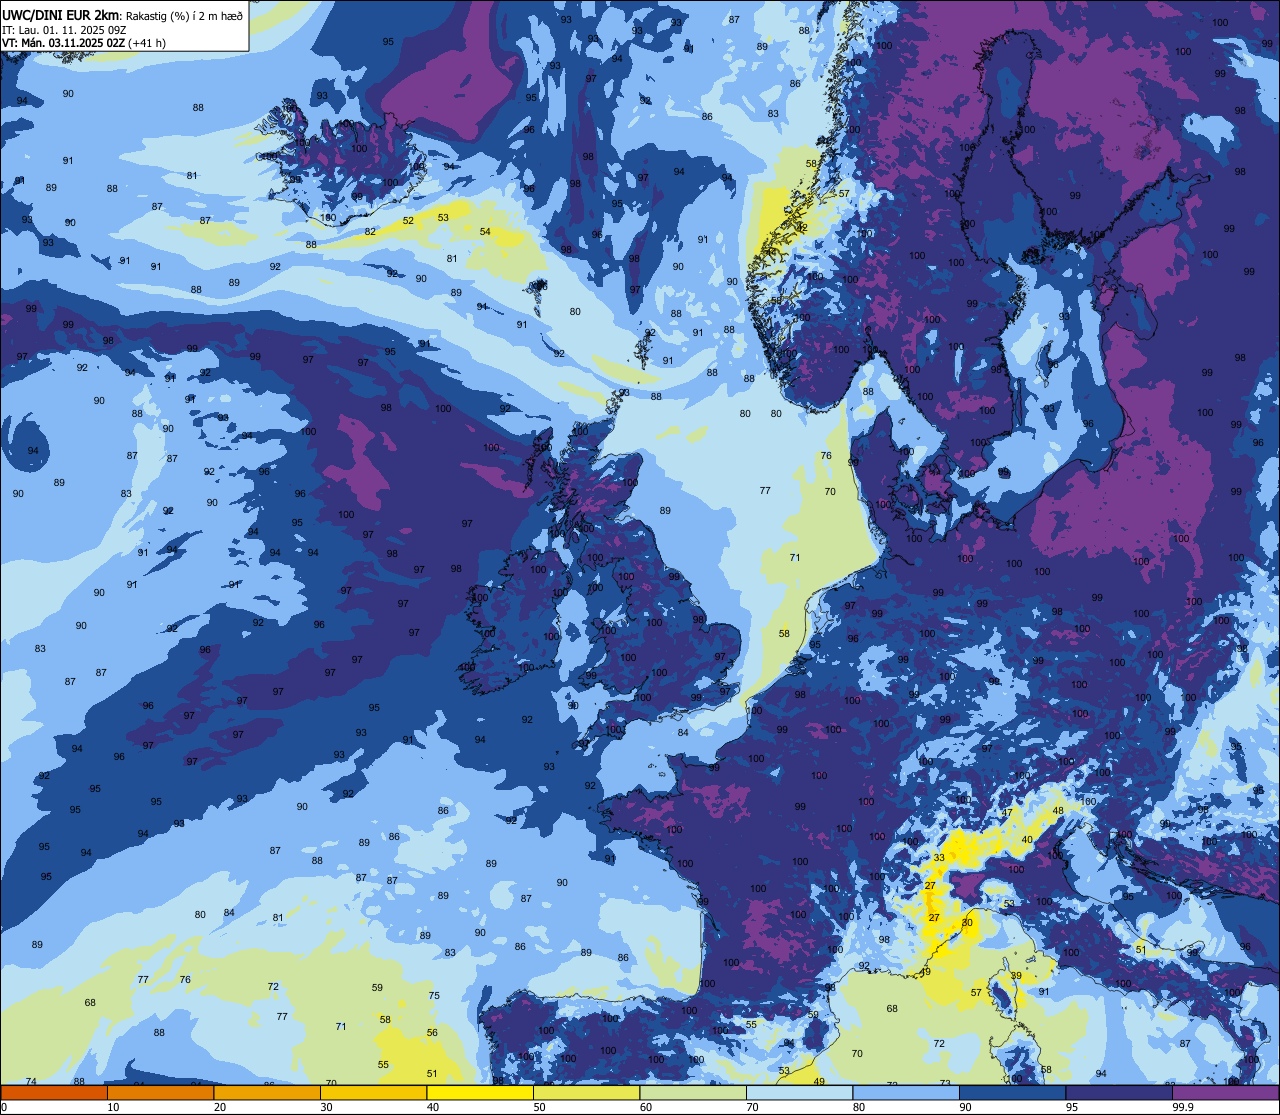Click the legend tick label 30
The height and width of the screenshot is (1115, 1280).
[326, 1107]
